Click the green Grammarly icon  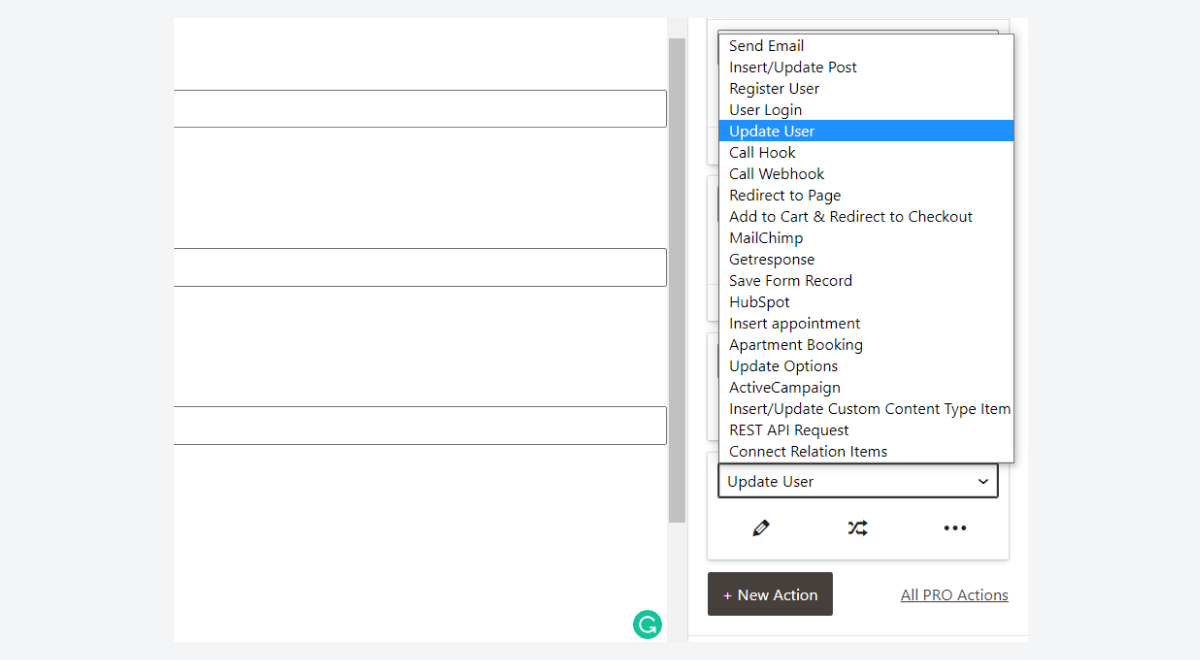647,624
